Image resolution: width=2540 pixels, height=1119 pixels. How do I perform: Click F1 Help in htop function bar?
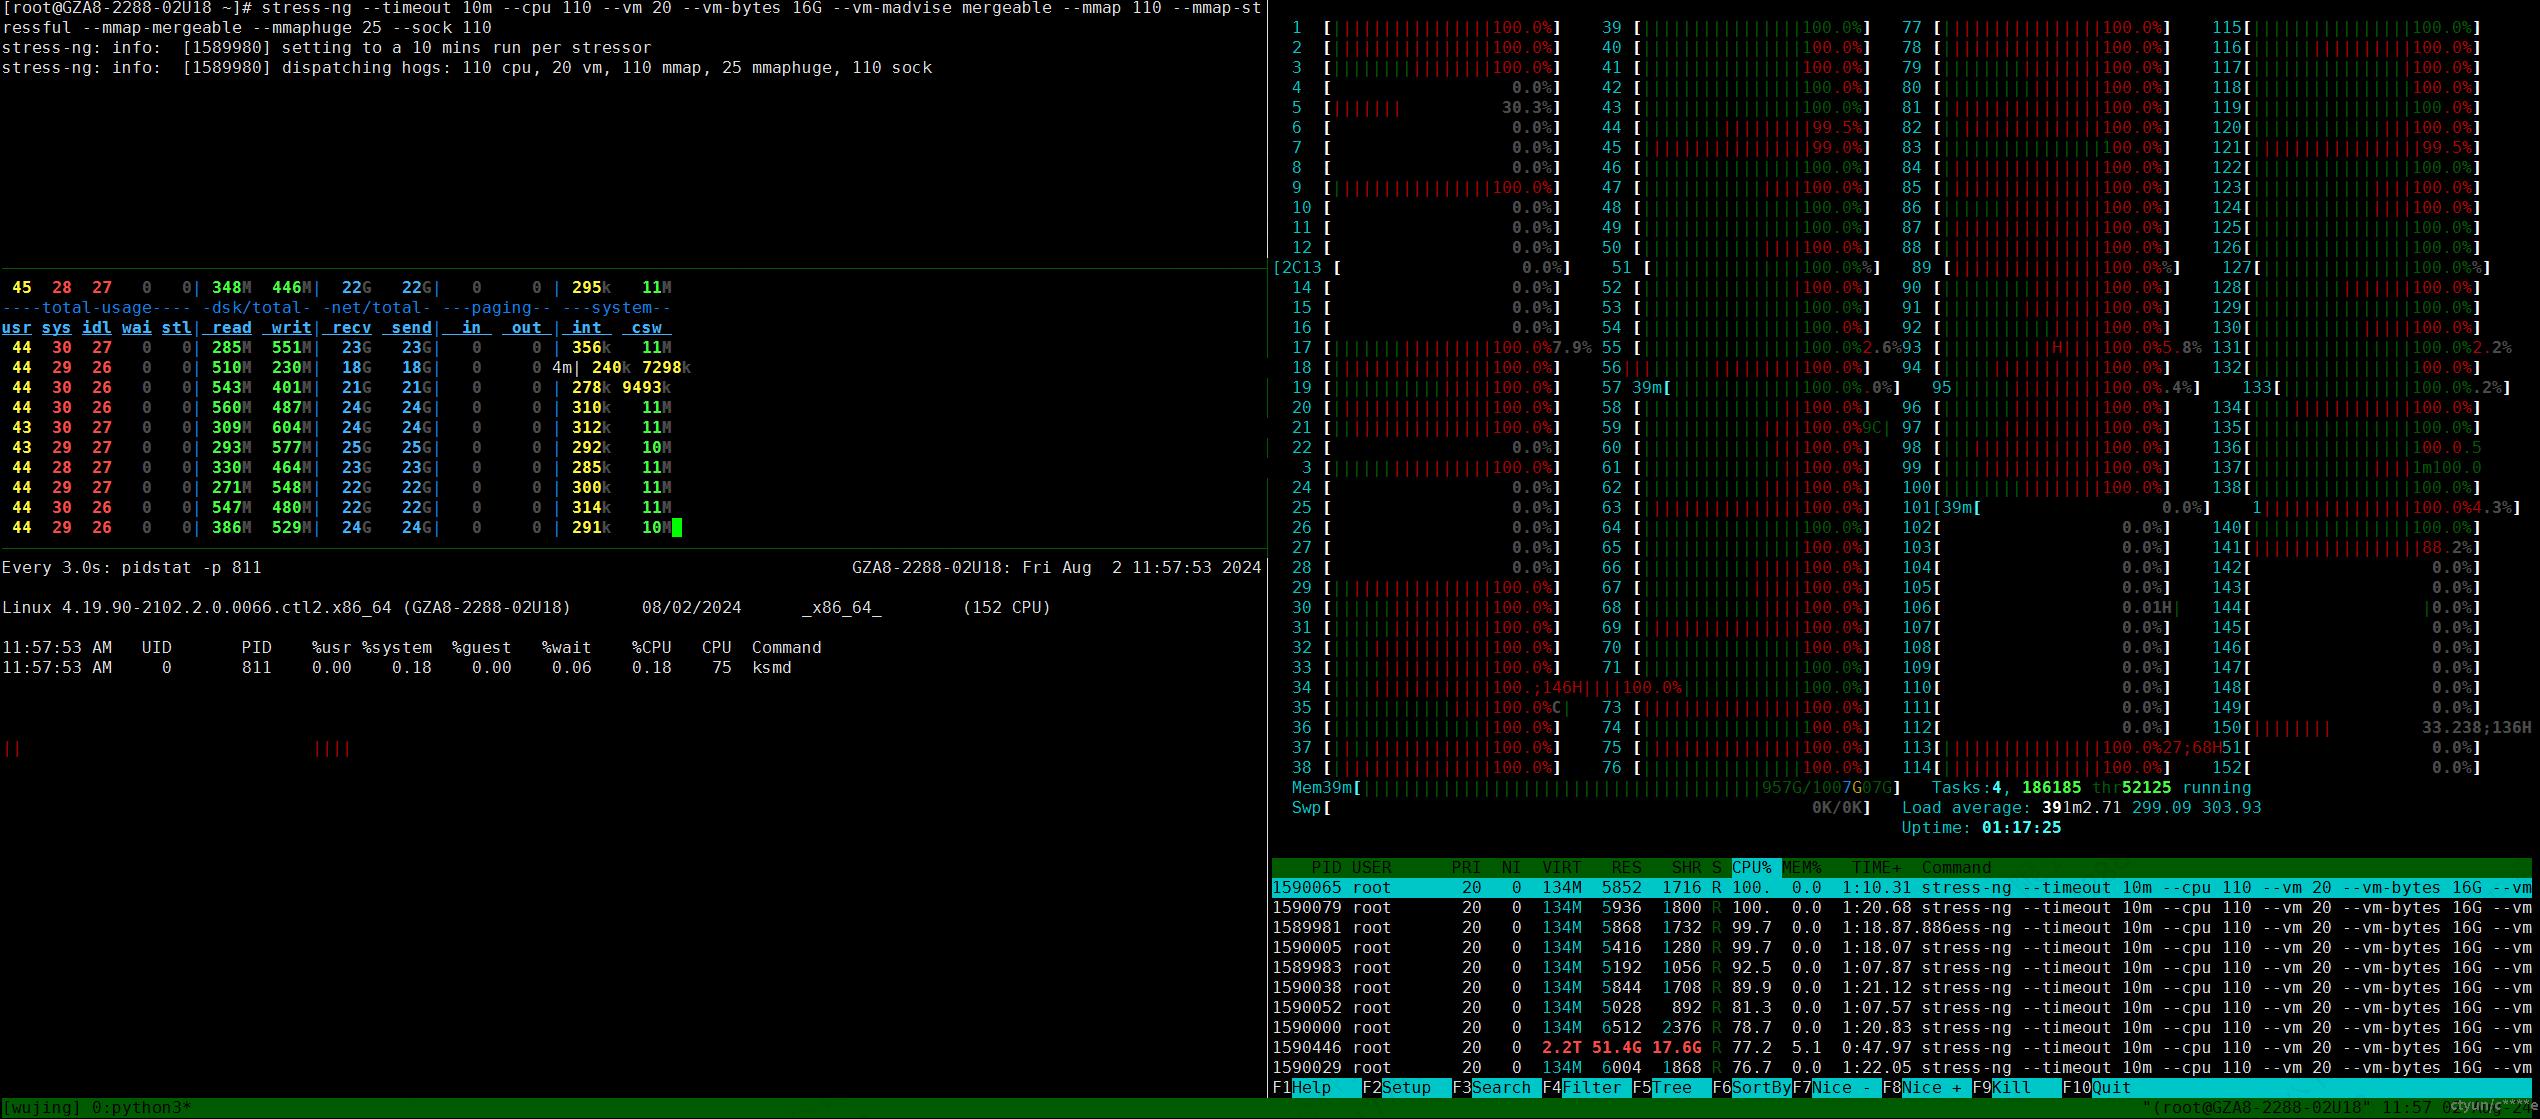[1311, 1087]
